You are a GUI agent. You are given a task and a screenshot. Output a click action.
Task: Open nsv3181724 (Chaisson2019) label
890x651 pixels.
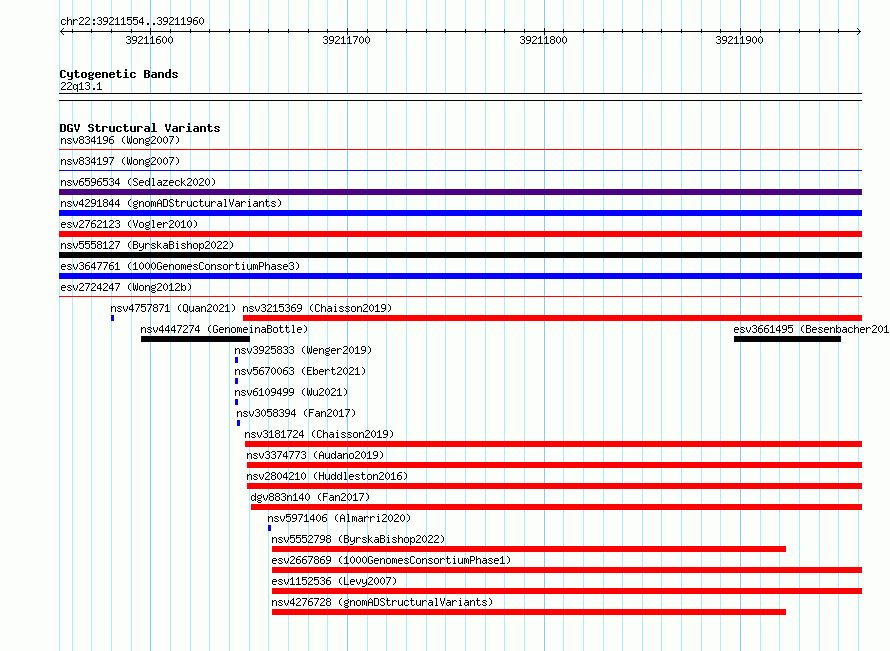(319, 434)
